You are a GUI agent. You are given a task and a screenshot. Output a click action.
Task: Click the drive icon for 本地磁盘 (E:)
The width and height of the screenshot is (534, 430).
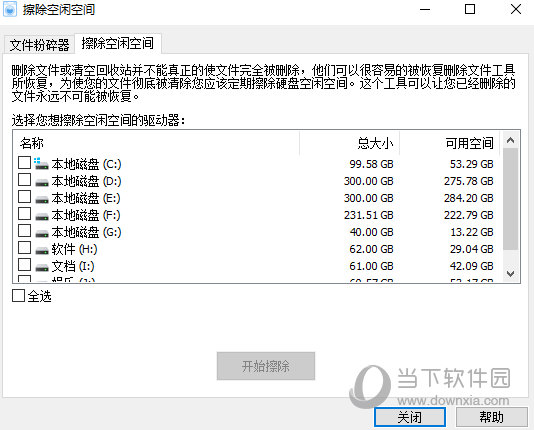pyautogui.click(x=42, y=200)
